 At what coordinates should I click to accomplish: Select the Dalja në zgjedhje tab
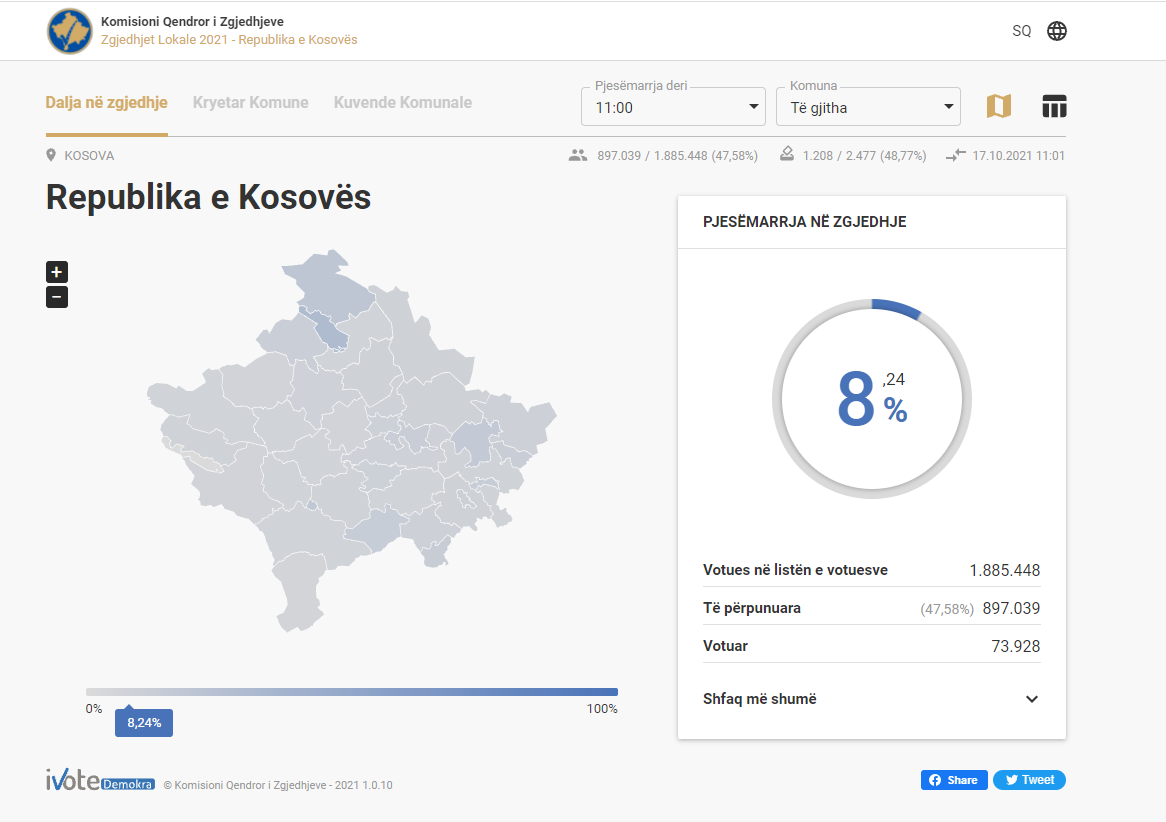tap(106, 103)
